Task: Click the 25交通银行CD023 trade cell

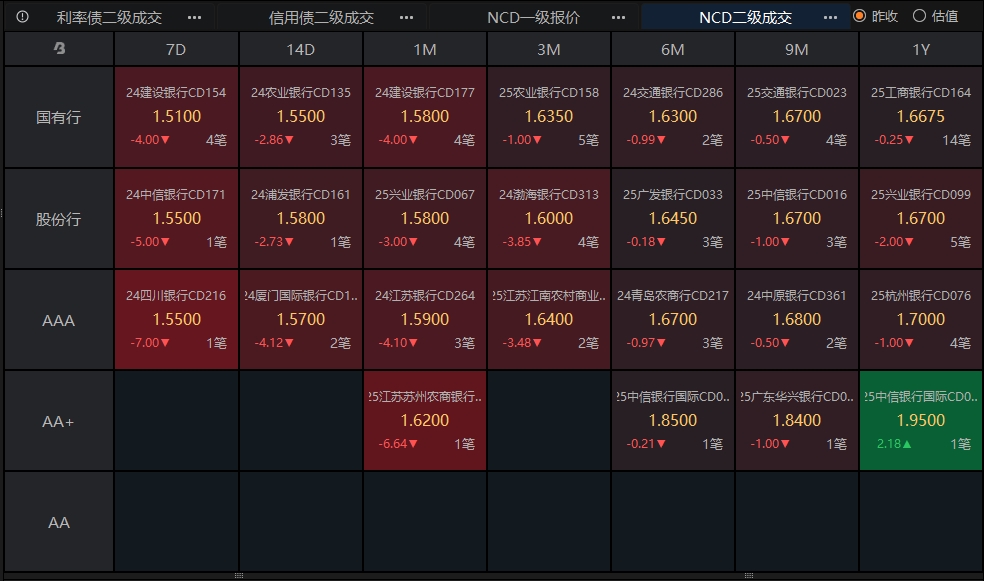Action: (796, 117)
